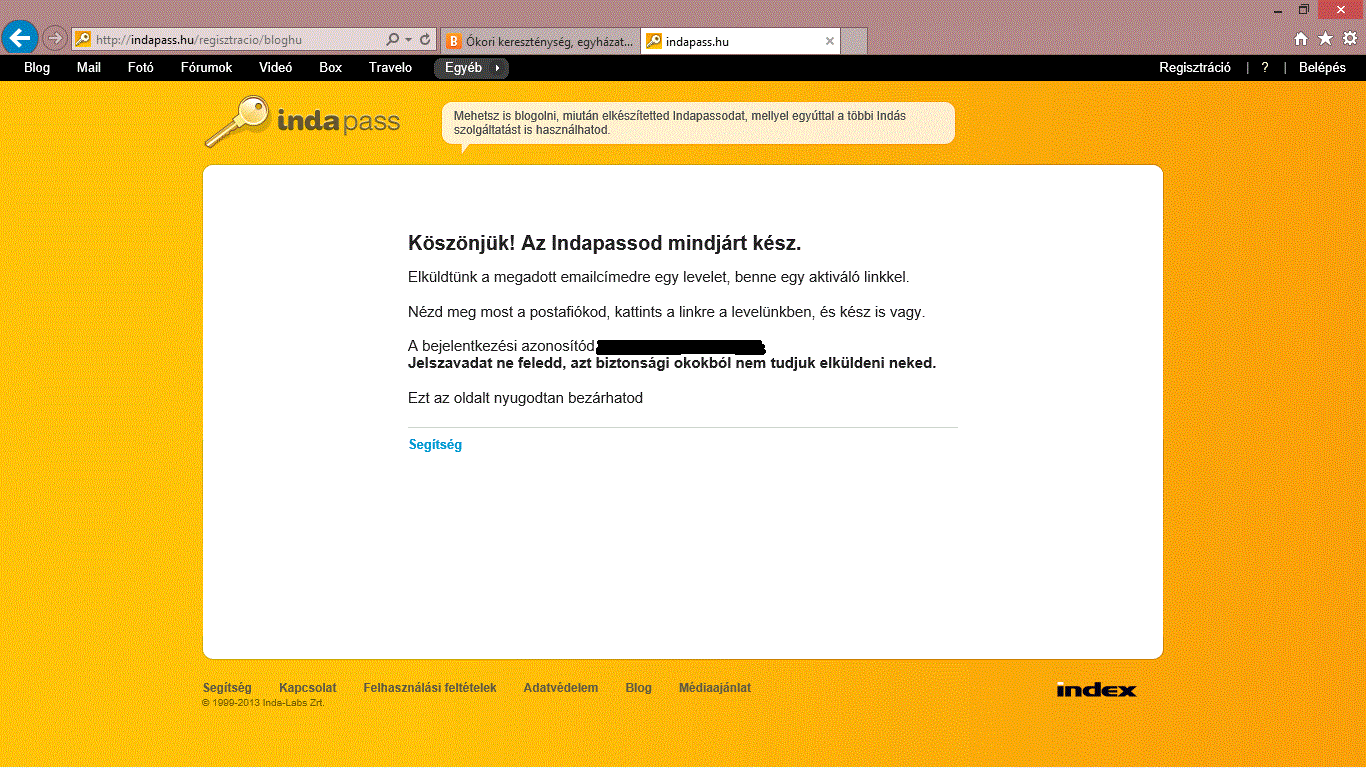Click the browser Home icon

pyautogui.click(x=1301, y=39)
